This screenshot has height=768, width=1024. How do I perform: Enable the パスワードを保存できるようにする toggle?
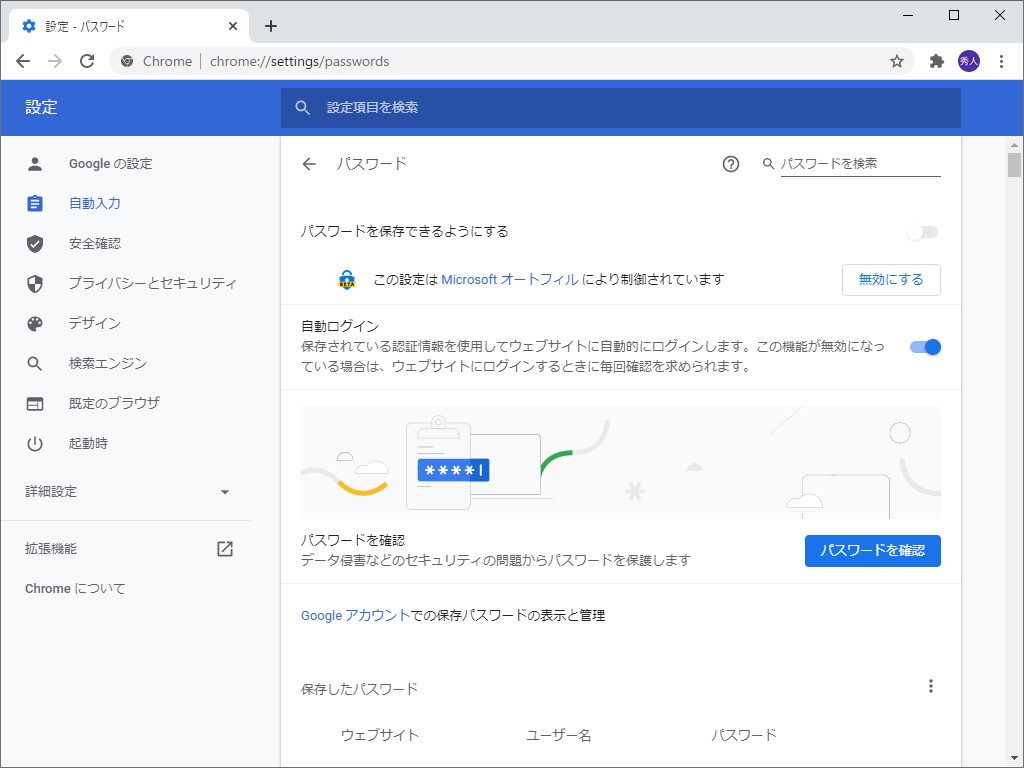[921, 232]
